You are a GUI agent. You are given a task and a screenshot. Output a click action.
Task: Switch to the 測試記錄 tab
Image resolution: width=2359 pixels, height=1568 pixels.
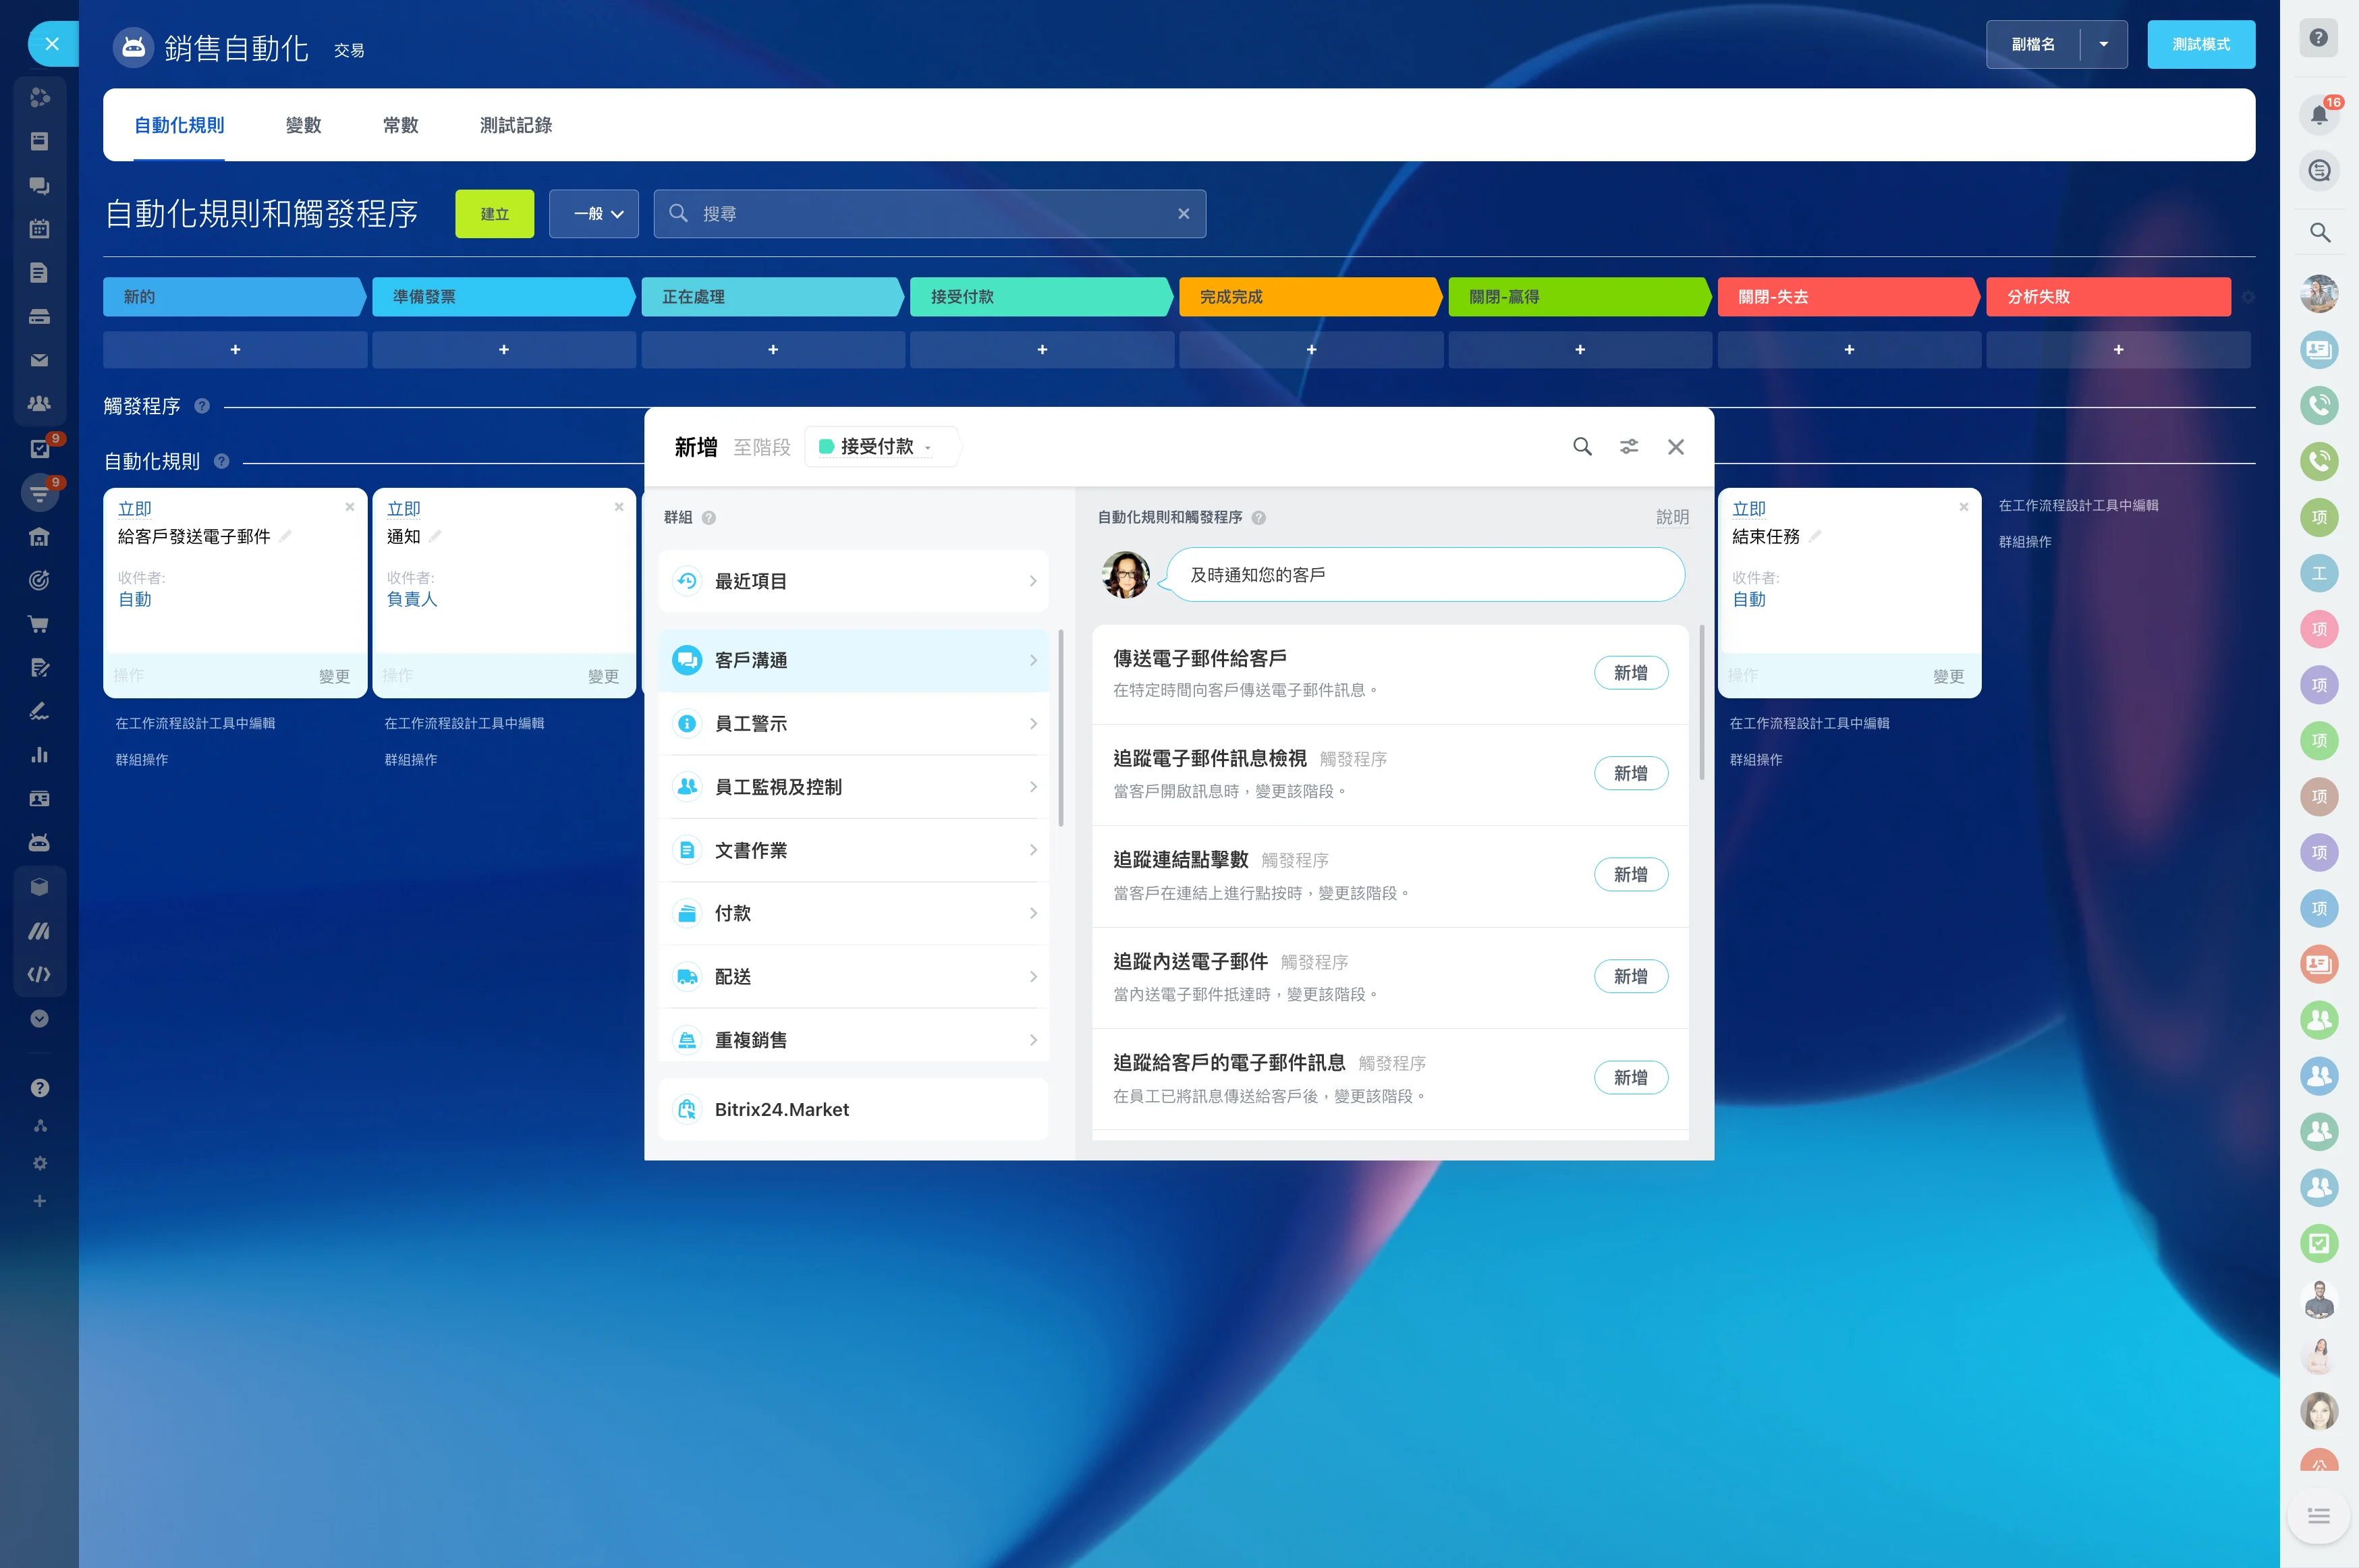(x=515, y=125)
